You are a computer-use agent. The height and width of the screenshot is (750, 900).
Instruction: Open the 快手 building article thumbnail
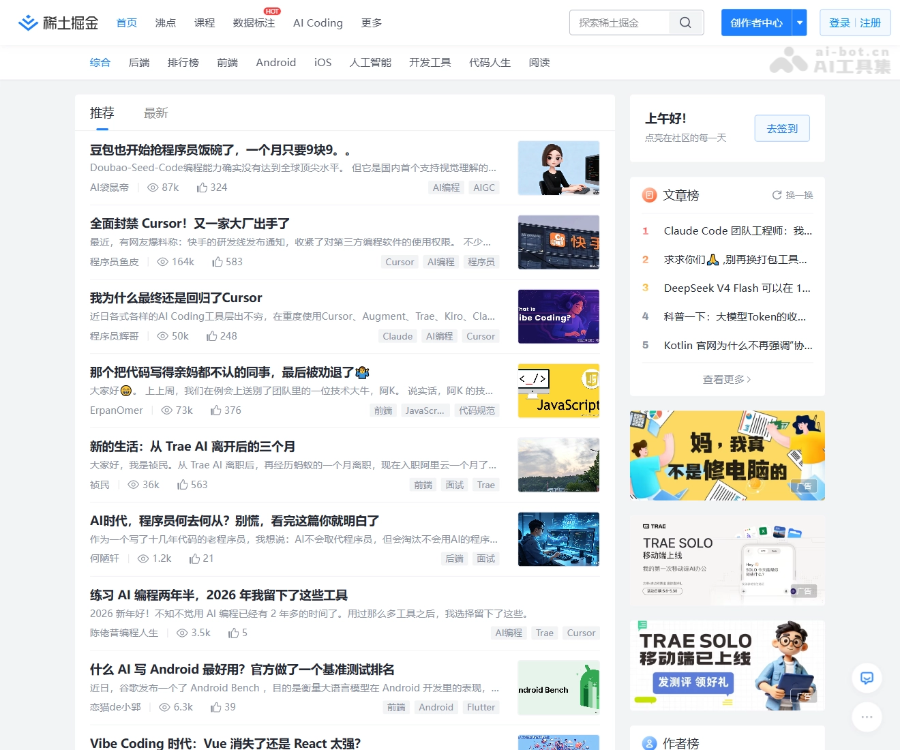(558, 242)
